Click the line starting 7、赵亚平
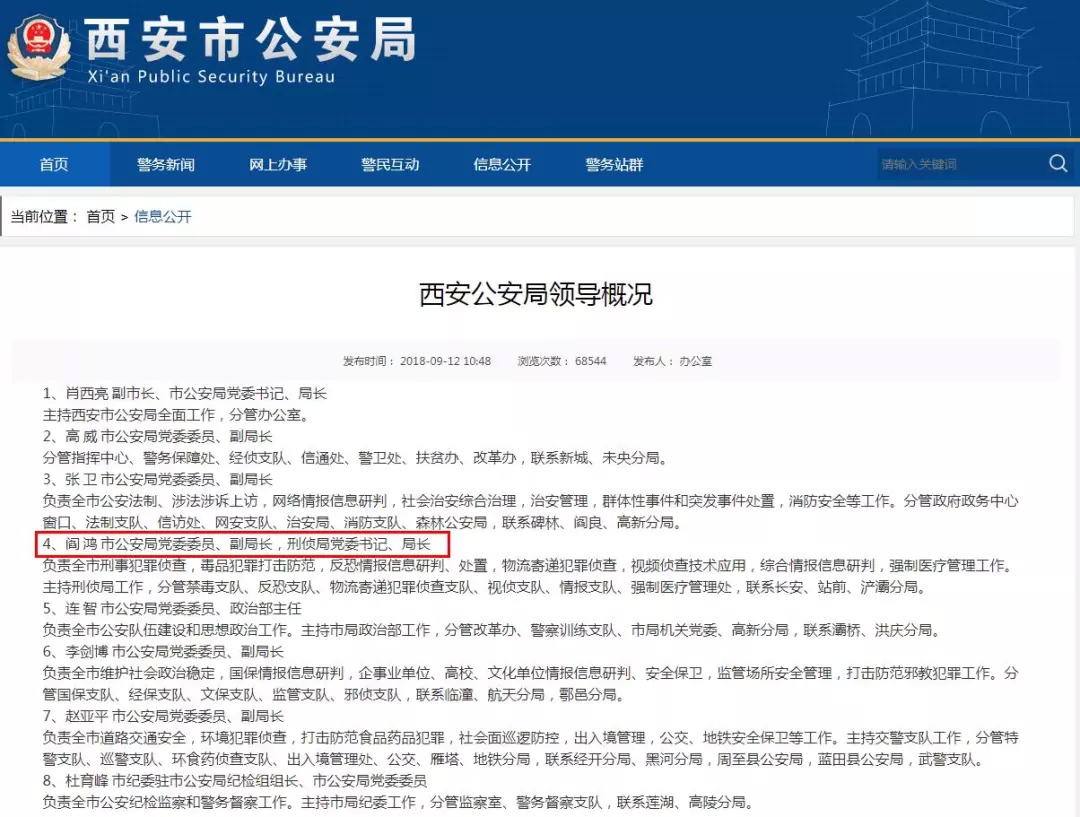 coord(163,716)
